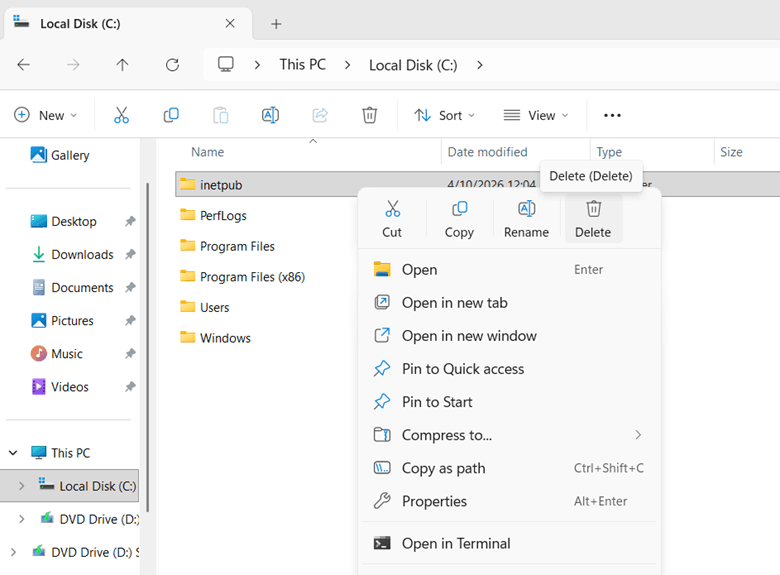
Task: Go up one folder level
Action: point(122,65)
